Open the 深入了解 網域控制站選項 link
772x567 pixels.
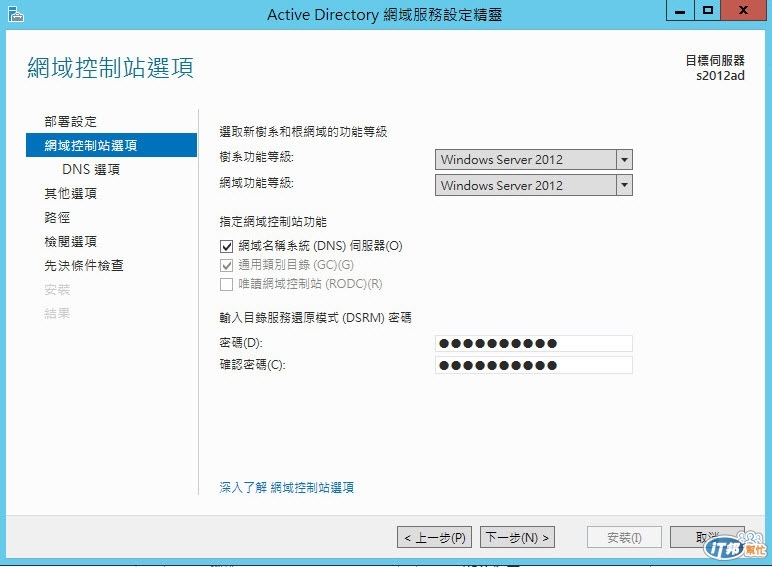[287, 488]
